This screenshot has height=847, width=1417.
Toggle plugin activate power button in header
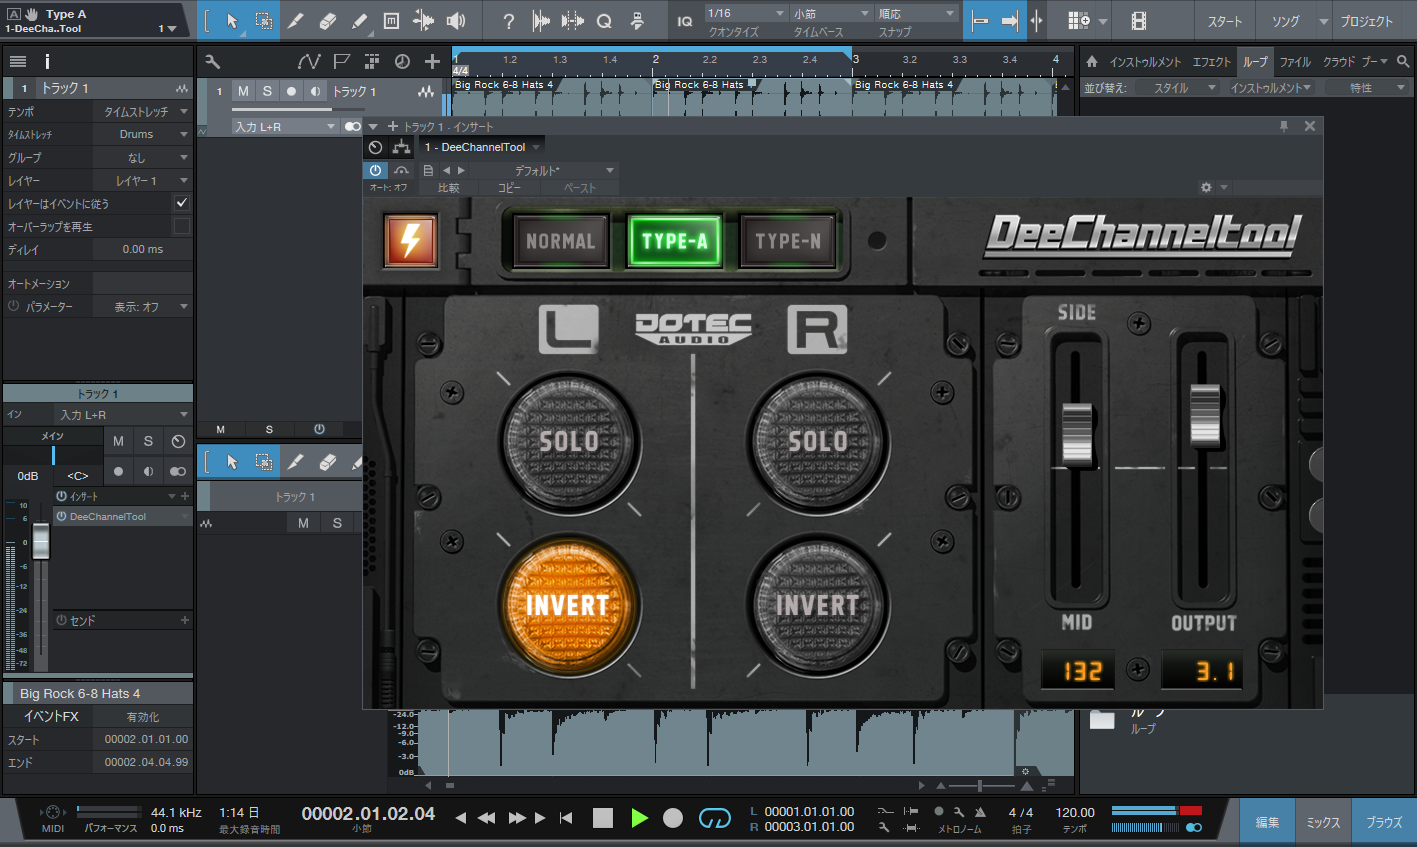(x=375, y=171)
